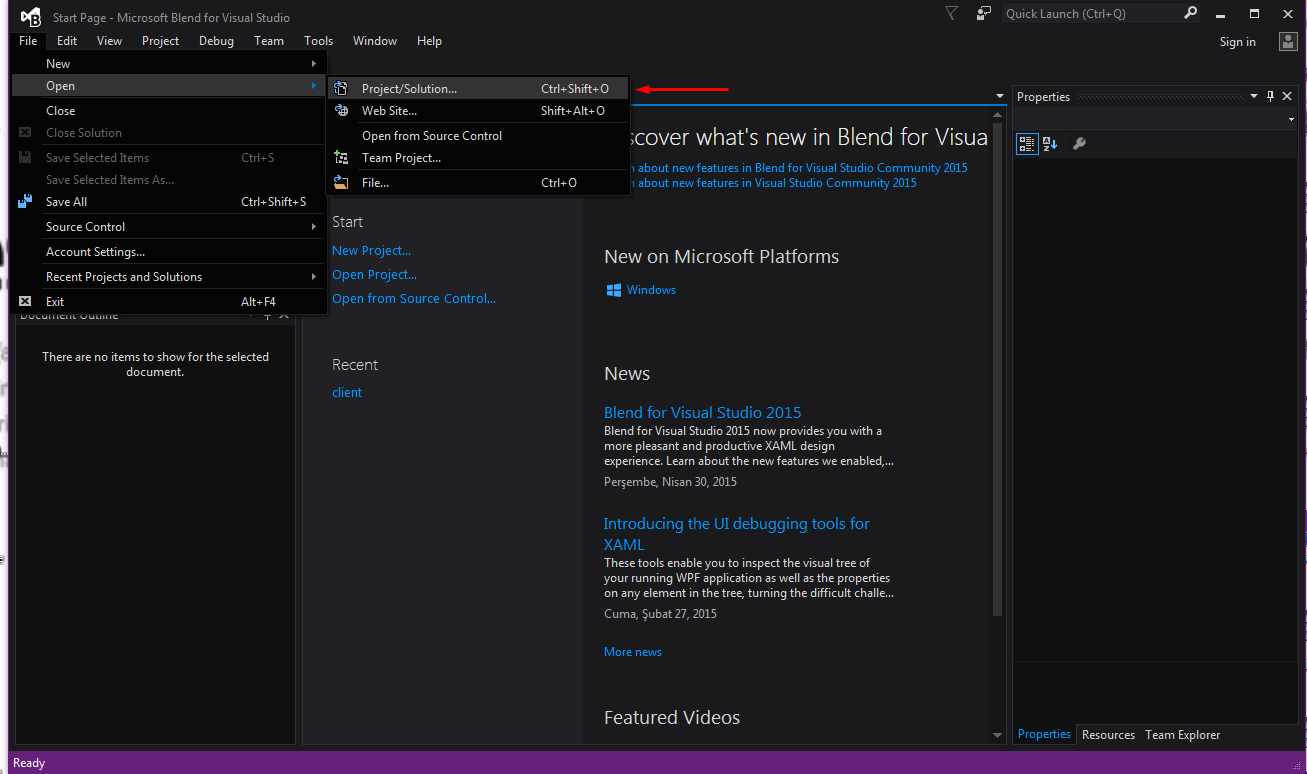Click the Exit icon in the File menu
Screen dimensions: 1307x774
click(x=25, y=302)
